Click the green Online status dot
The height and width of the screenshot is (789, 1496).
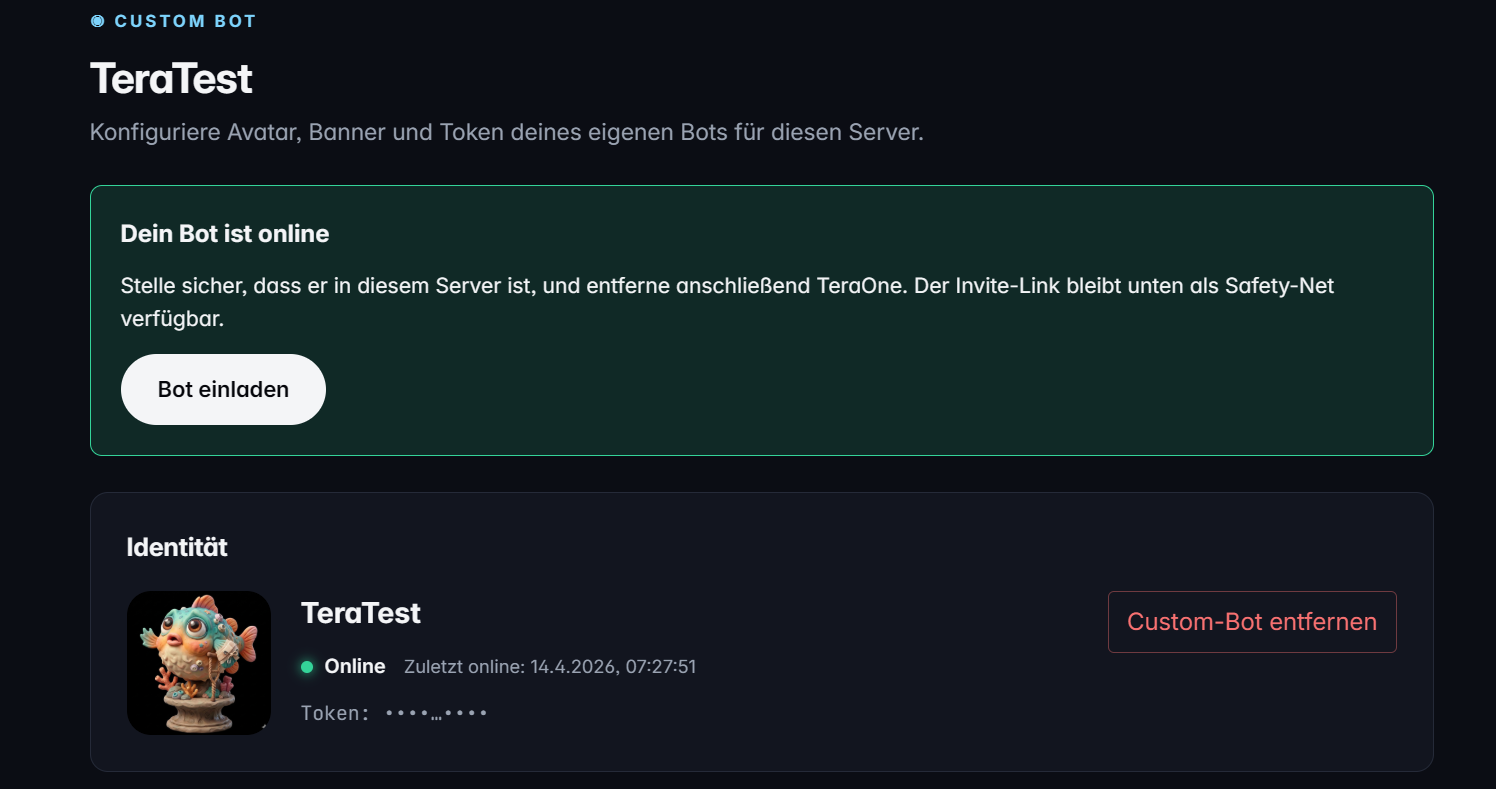coord(307,666)
